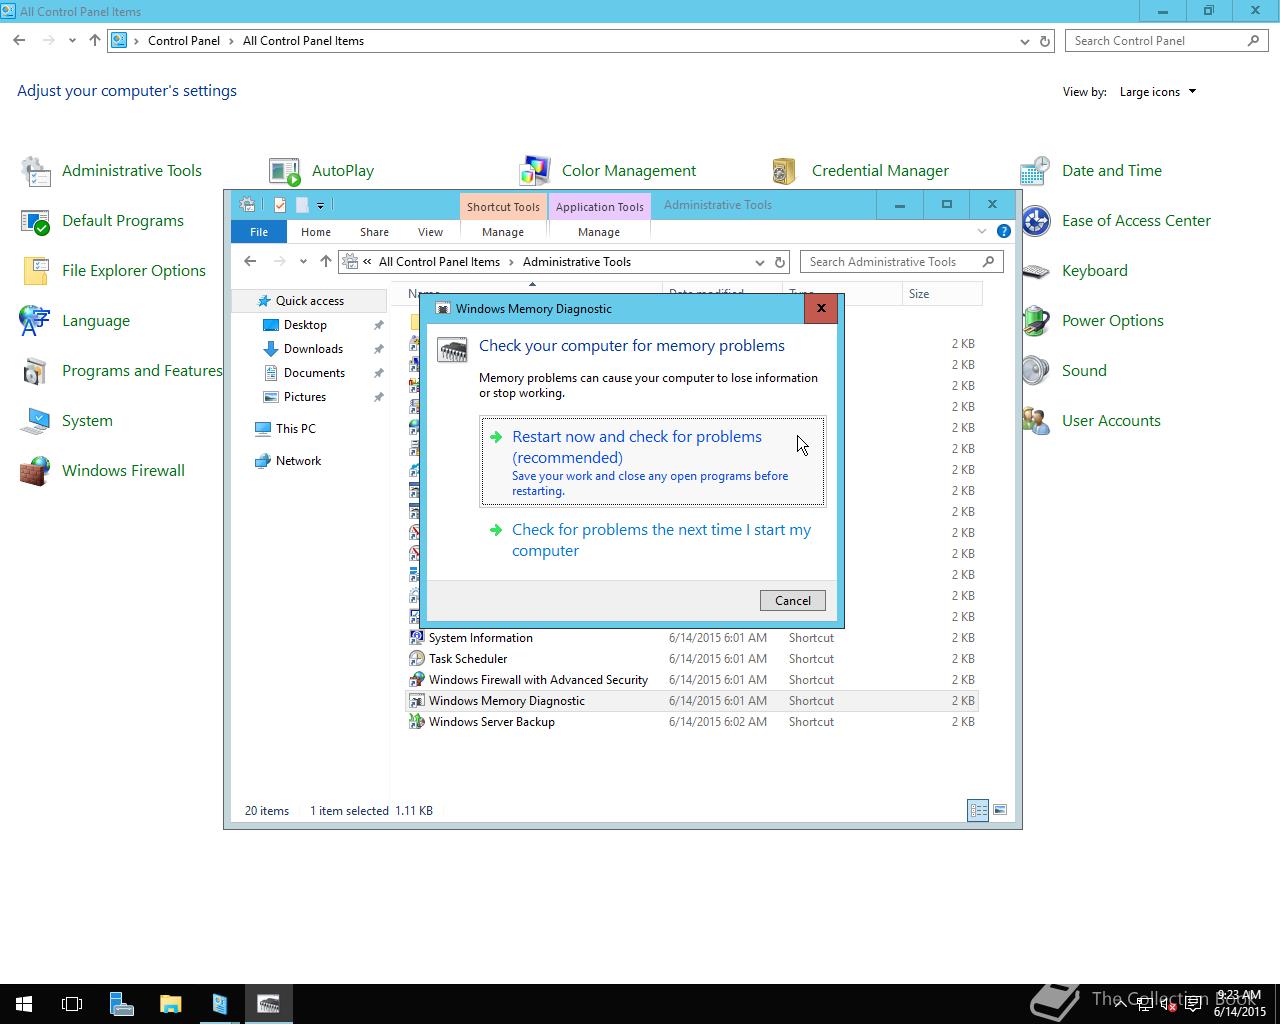The width and height of the screenshot is (1280, 1024).
Task: Go up from Administrative Tools folder
Action: pyautogui.click(x=325, y=262)
